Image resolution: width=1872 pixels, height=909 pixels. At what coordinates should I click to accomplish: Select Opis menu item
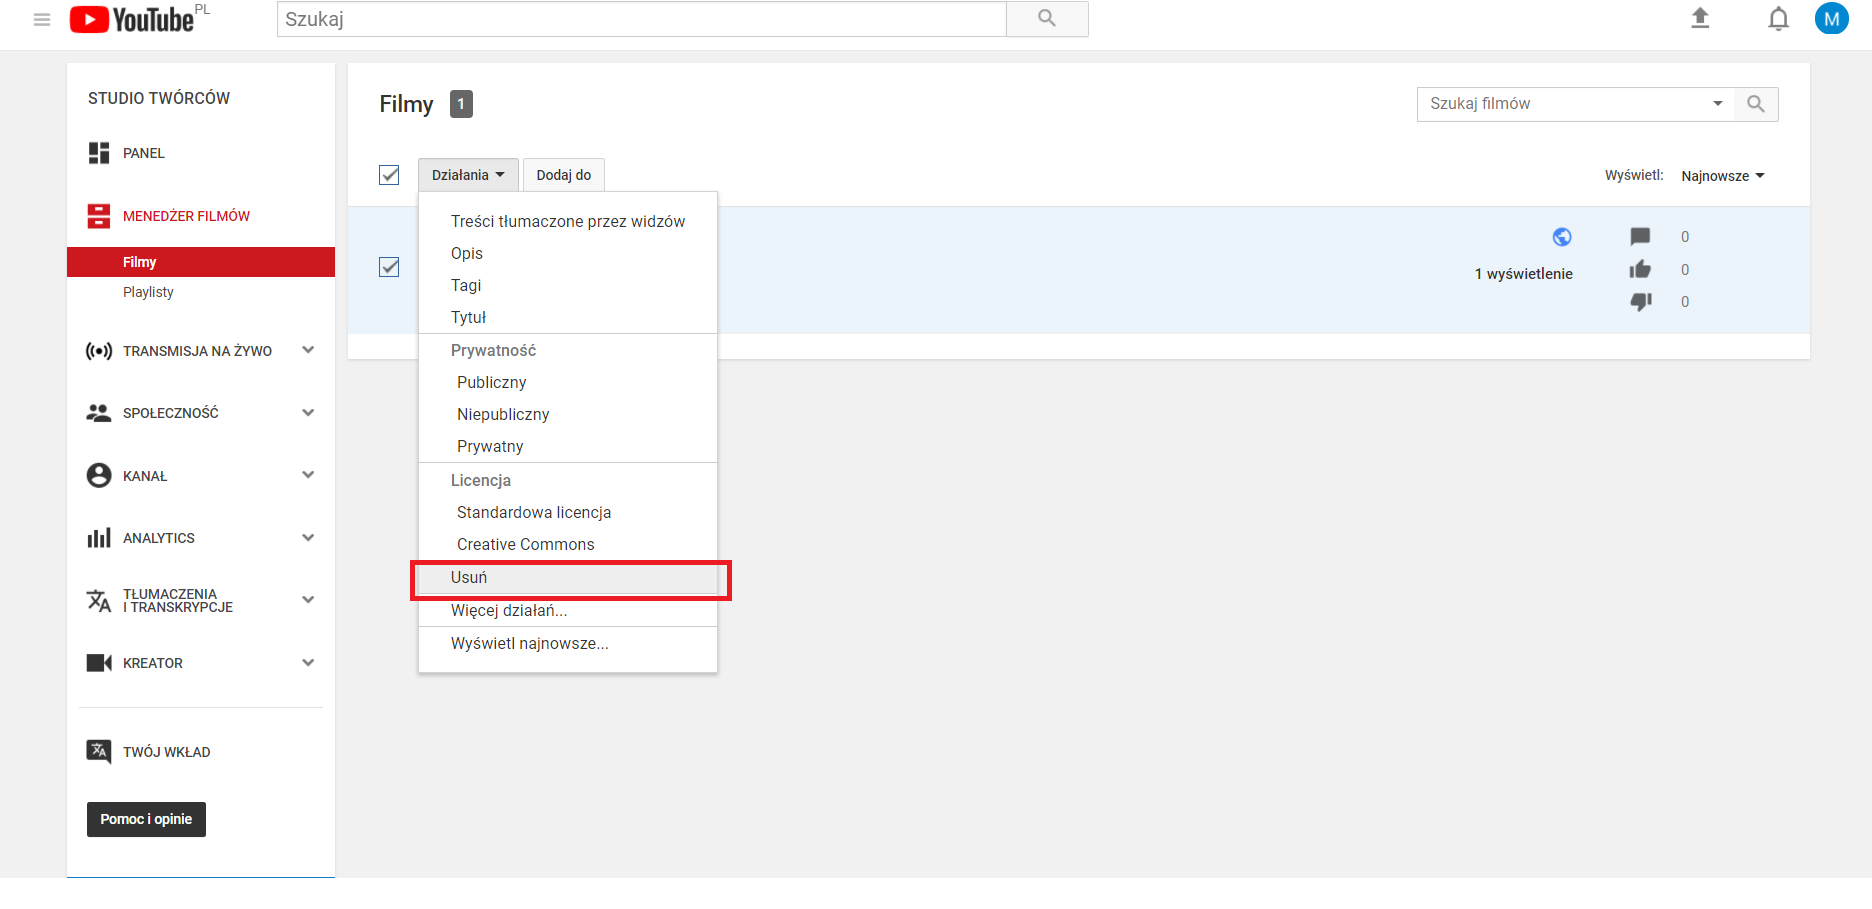(568, 253)
